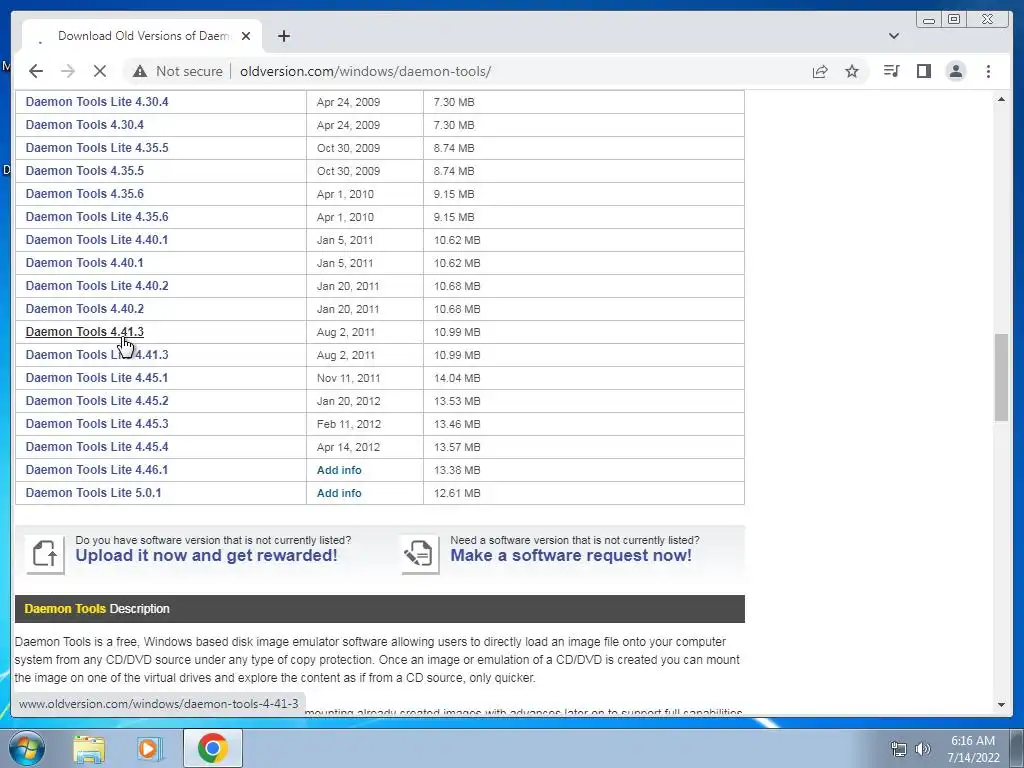The width and height of the screenshot is (1024, 768).
Task: Click Upload it now and get rewarded
Action: [x=206, y=555]
